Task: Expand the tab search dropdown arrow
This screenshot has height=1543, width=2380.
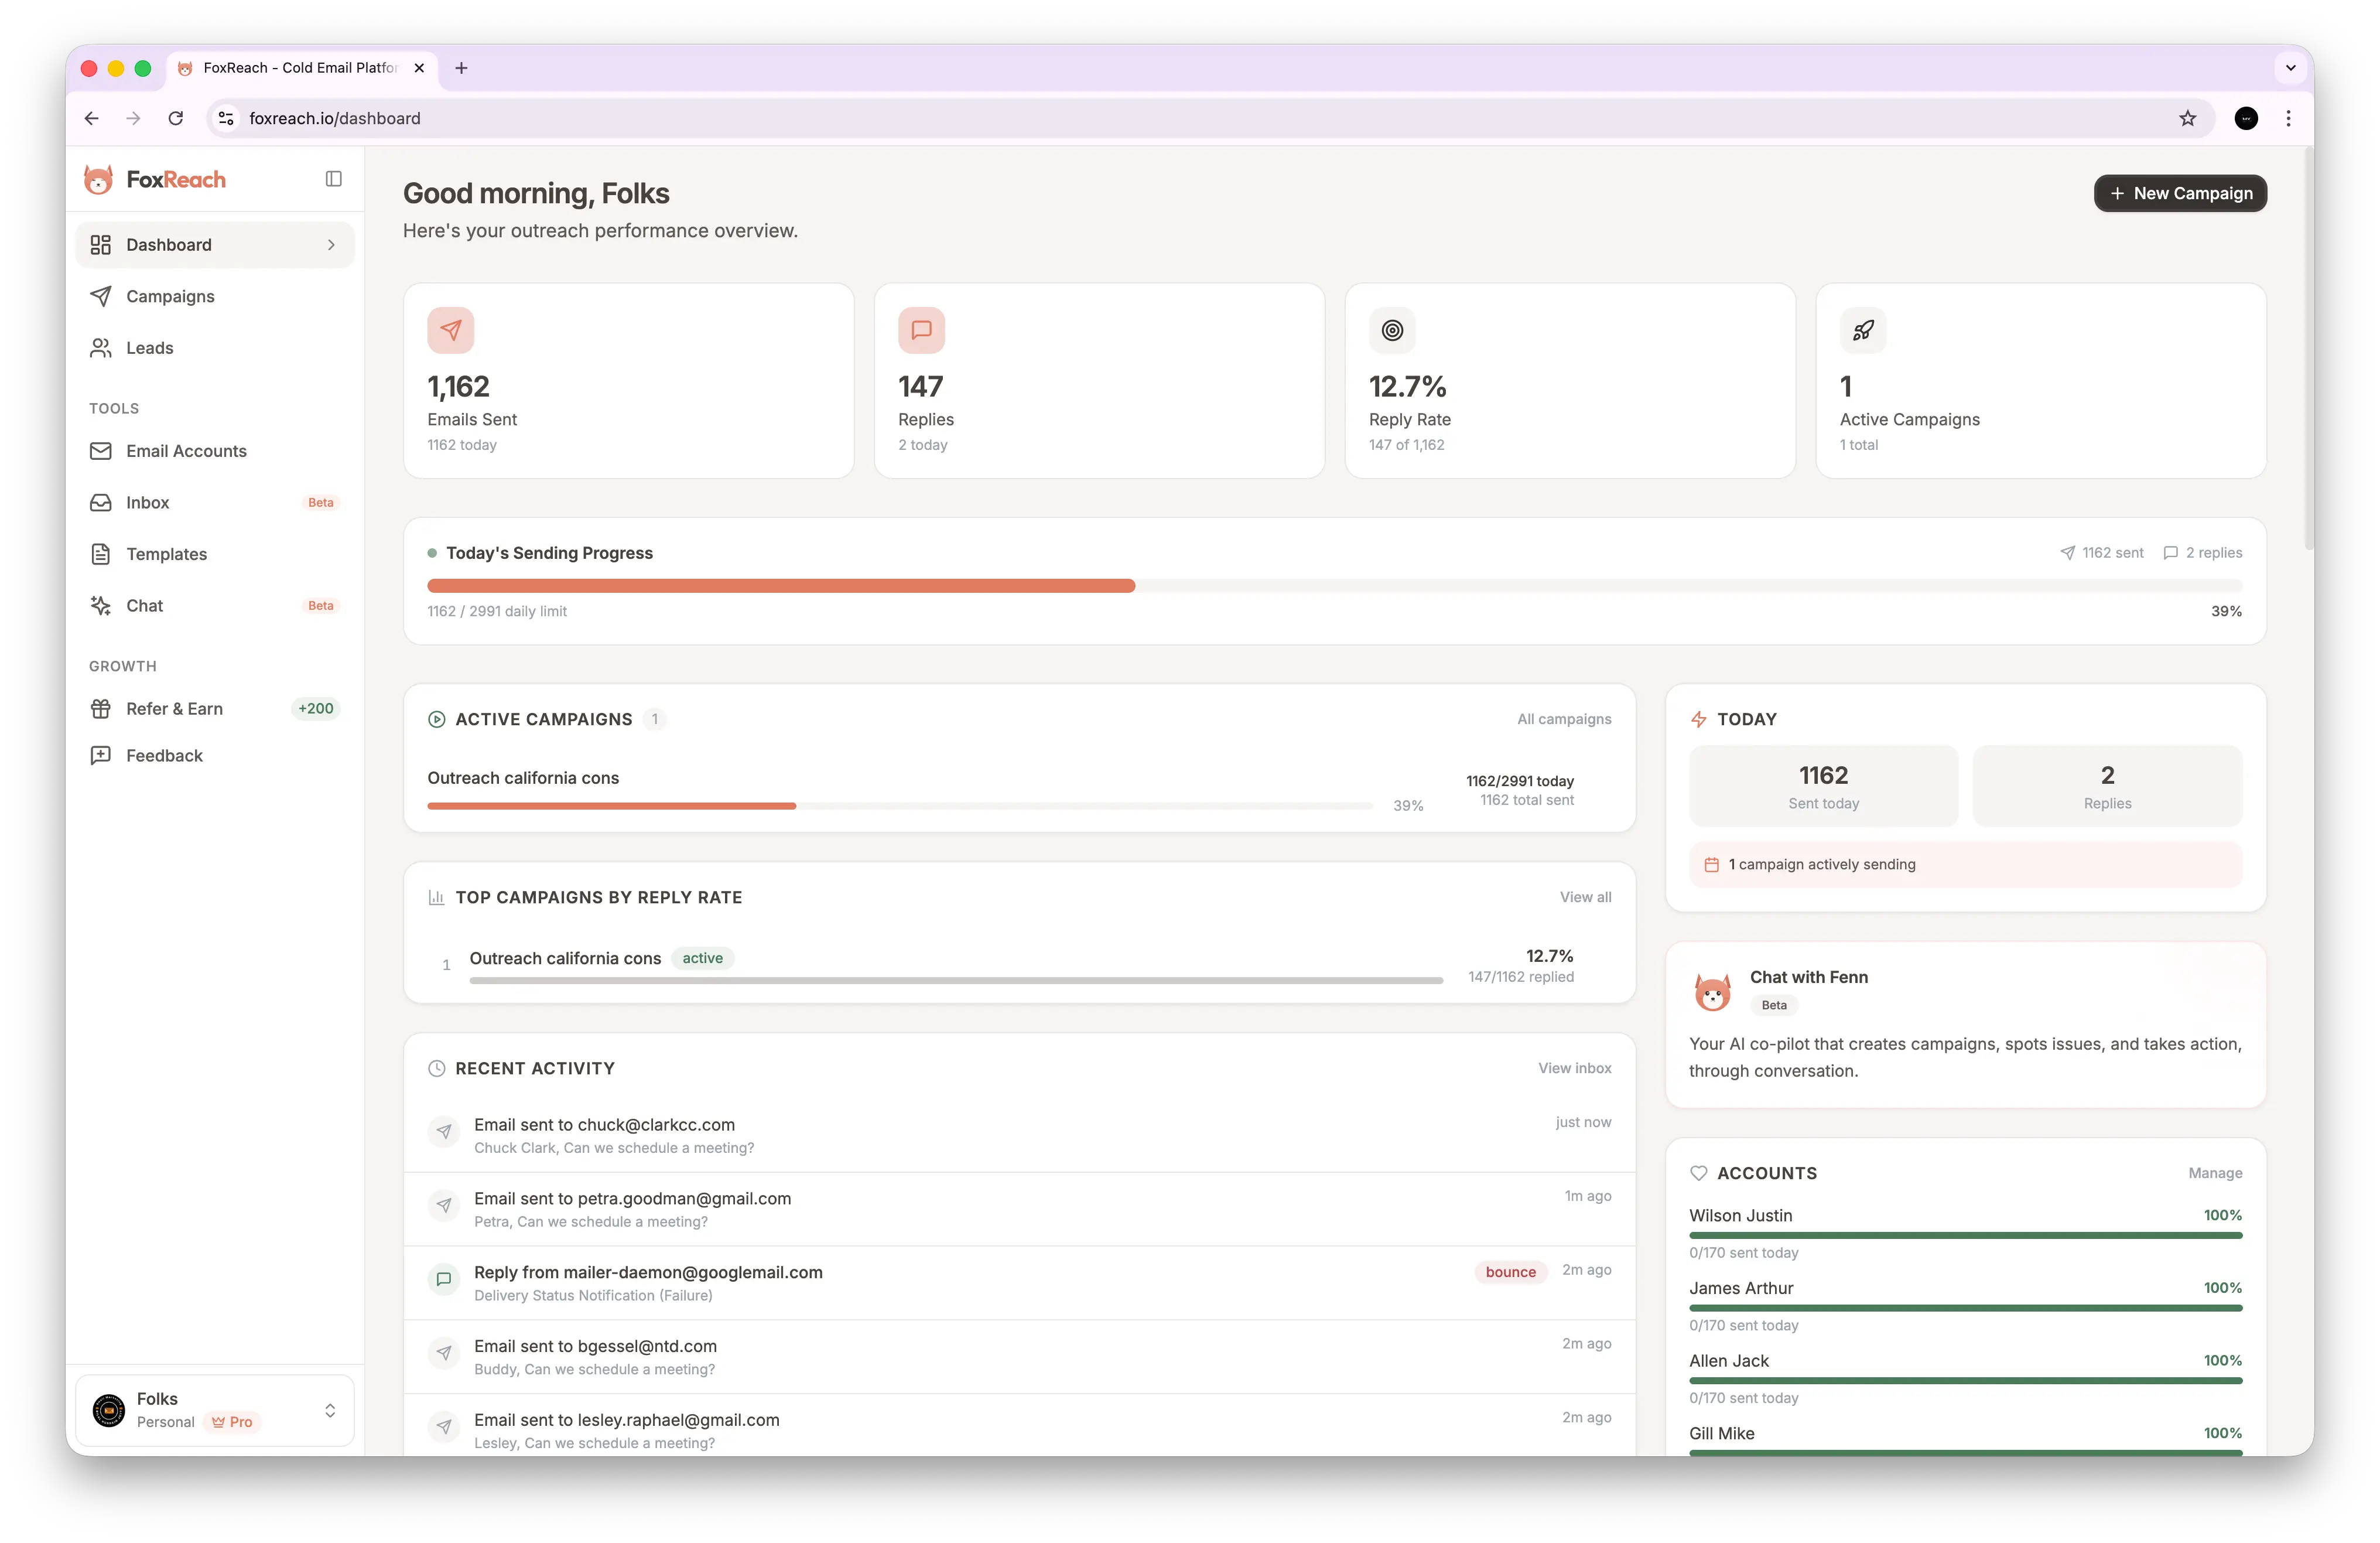Action: pyautogui.click(x=2290, y=68)
